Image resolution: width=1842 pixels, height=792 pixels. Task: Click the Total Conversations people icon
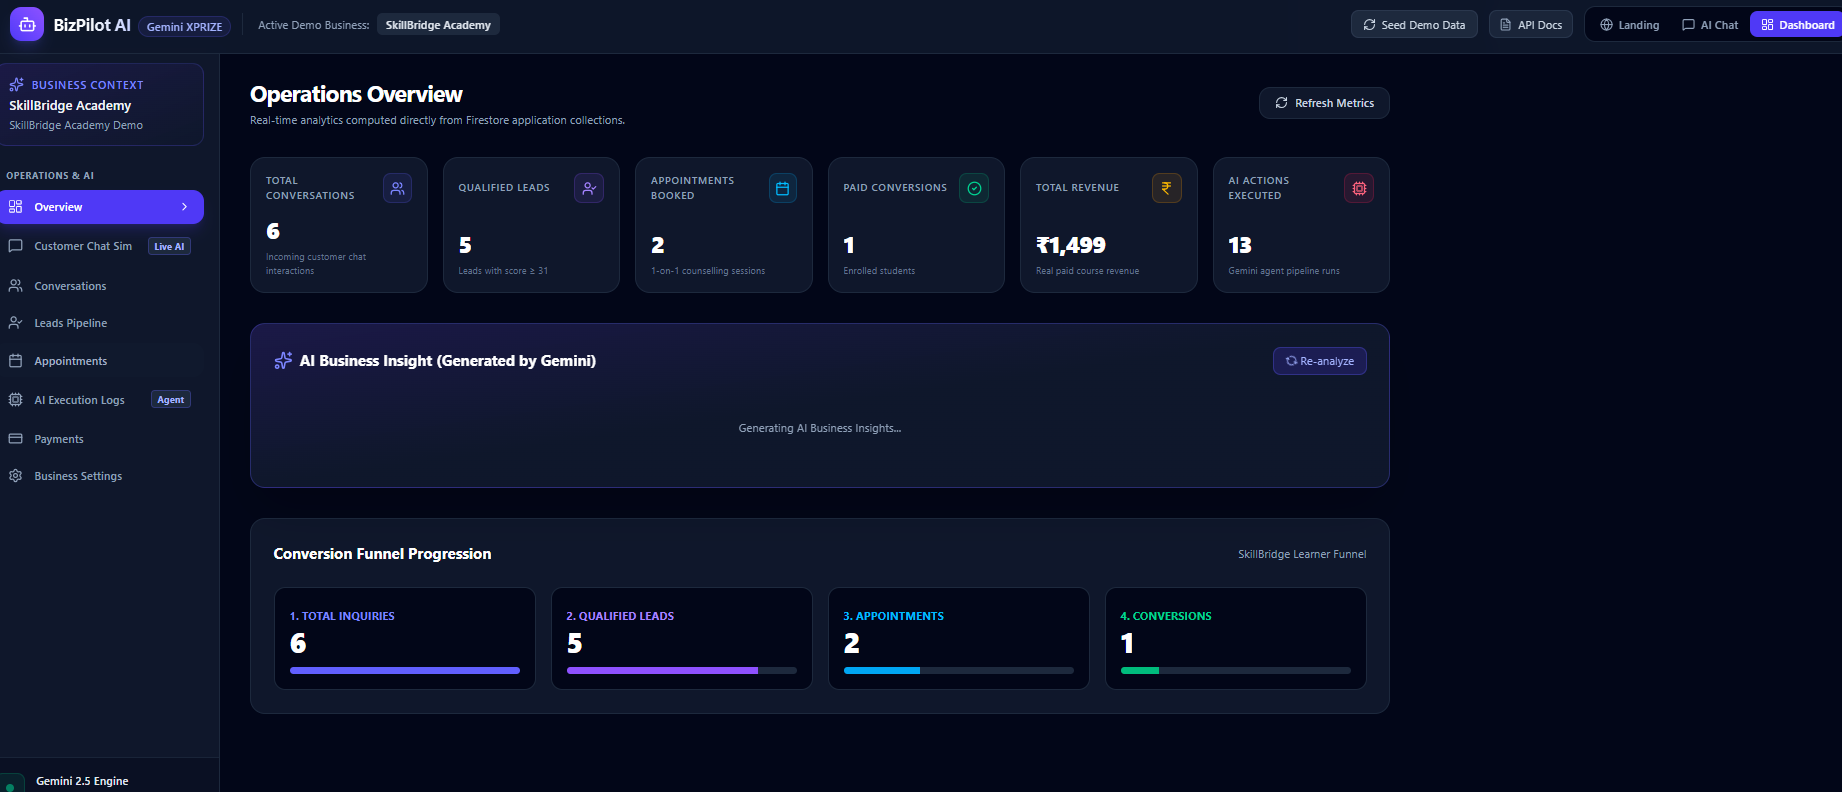(397, 188)
